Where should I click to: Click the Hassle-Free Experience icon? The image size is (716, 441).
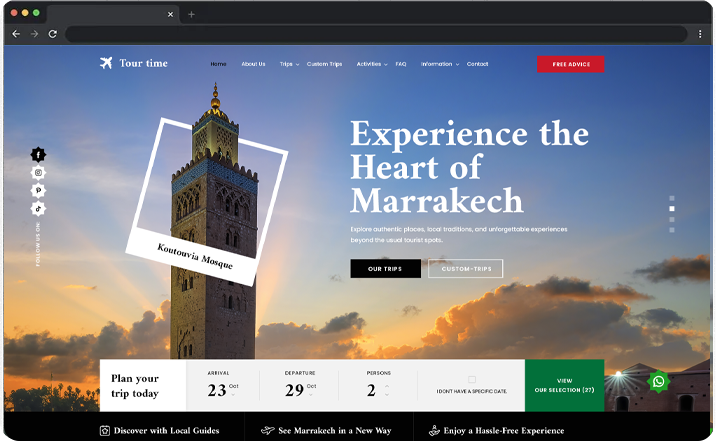pyautogui.click(x=434, y=430)
